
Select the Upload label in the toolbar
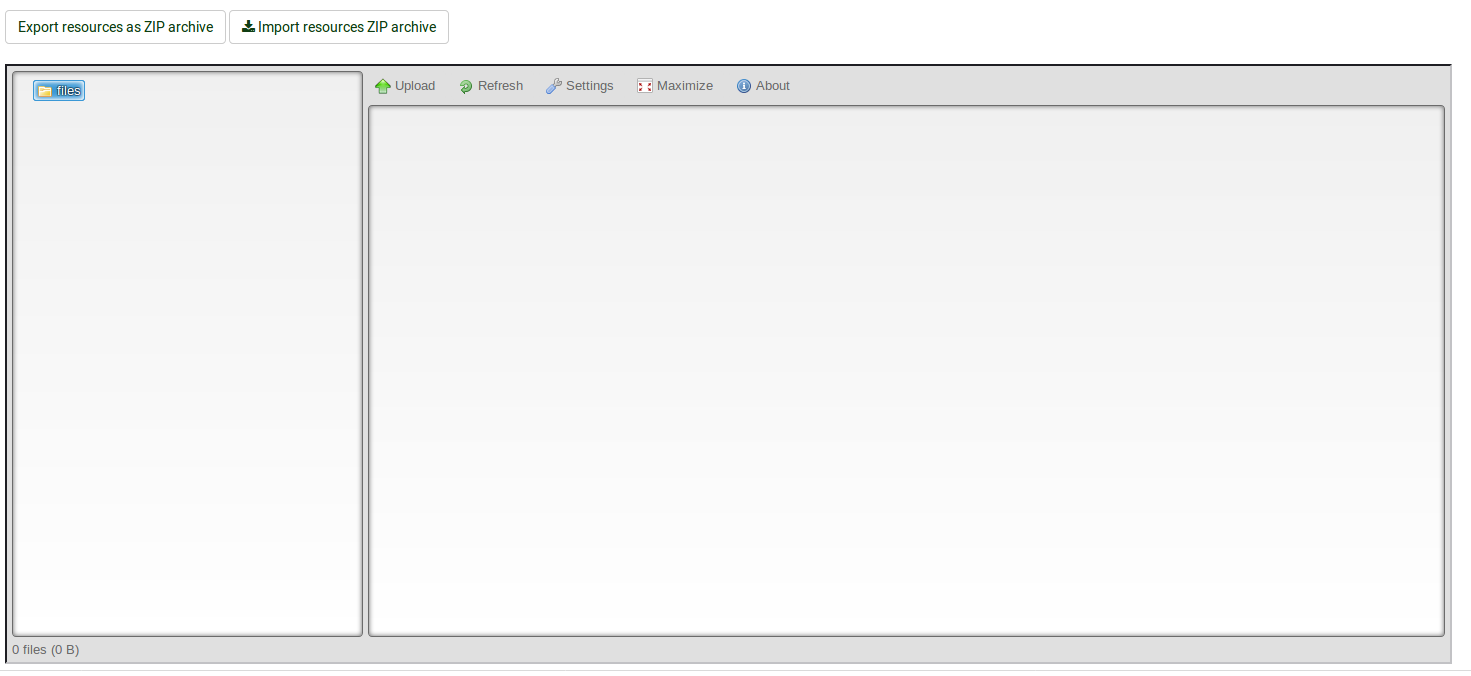coord(415,86)
